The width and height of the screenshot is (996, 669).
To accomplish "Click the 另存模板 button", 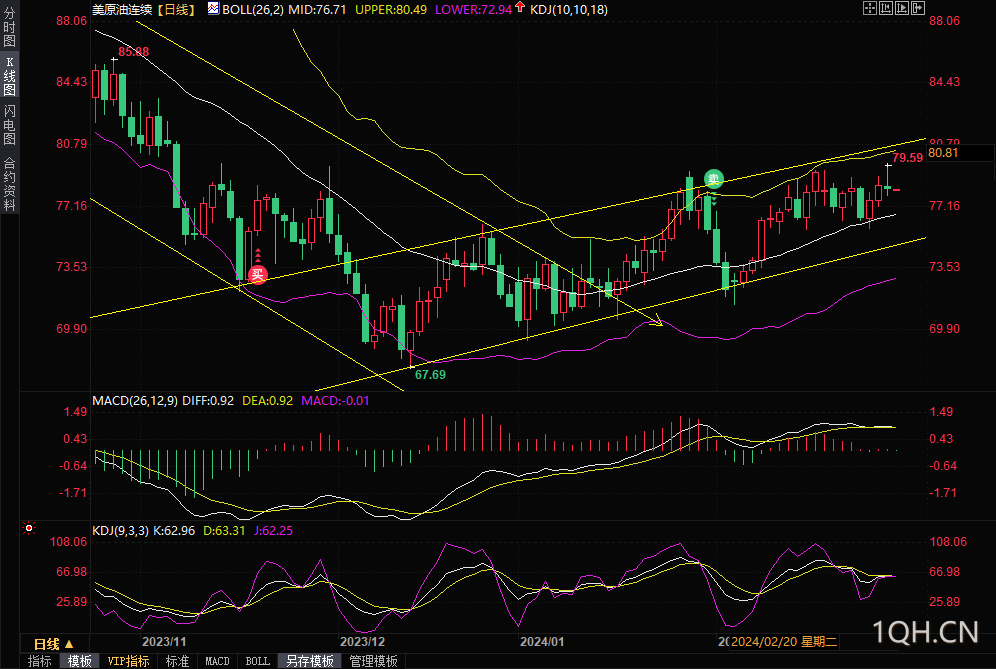I will [309, 661].
